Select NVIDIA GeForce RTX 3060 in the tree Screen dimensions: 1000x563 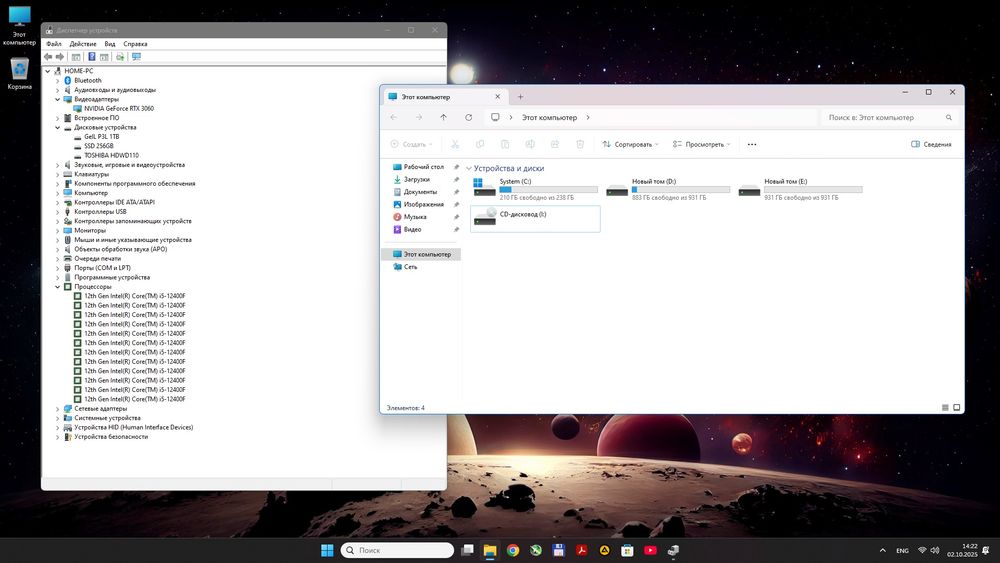tap(118, 108)
